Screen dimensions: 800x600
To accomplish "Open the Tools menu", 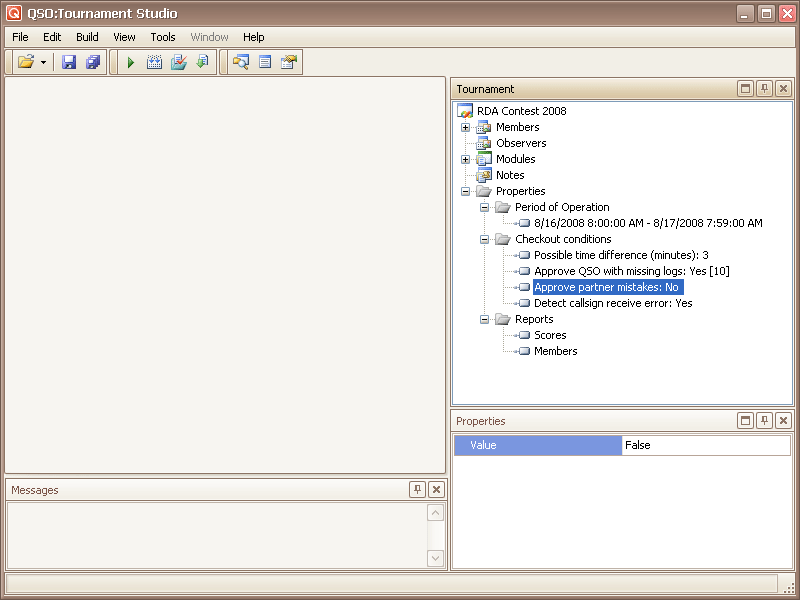I will point(163,37).
